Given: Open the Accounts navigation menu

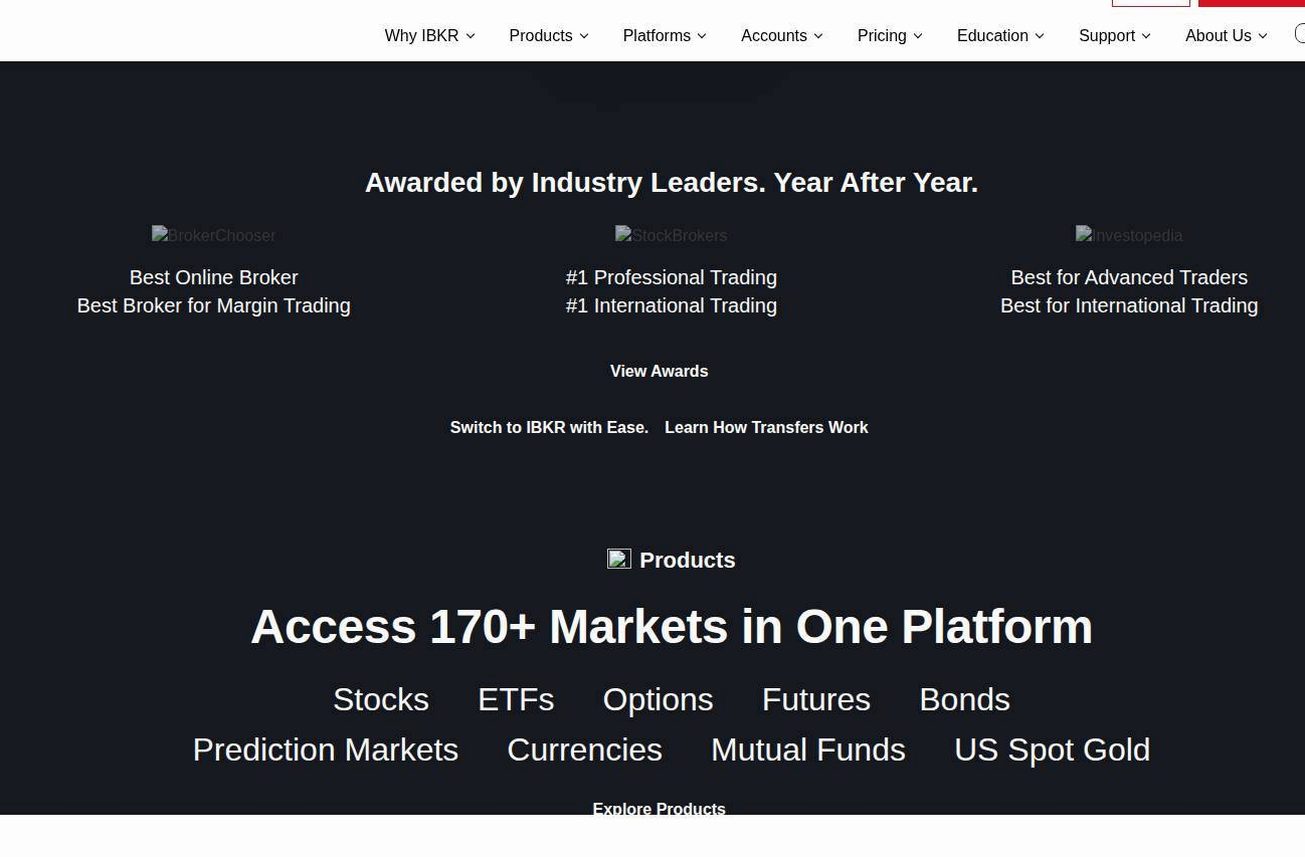Looking at the screenshot, I should [781, 36].
